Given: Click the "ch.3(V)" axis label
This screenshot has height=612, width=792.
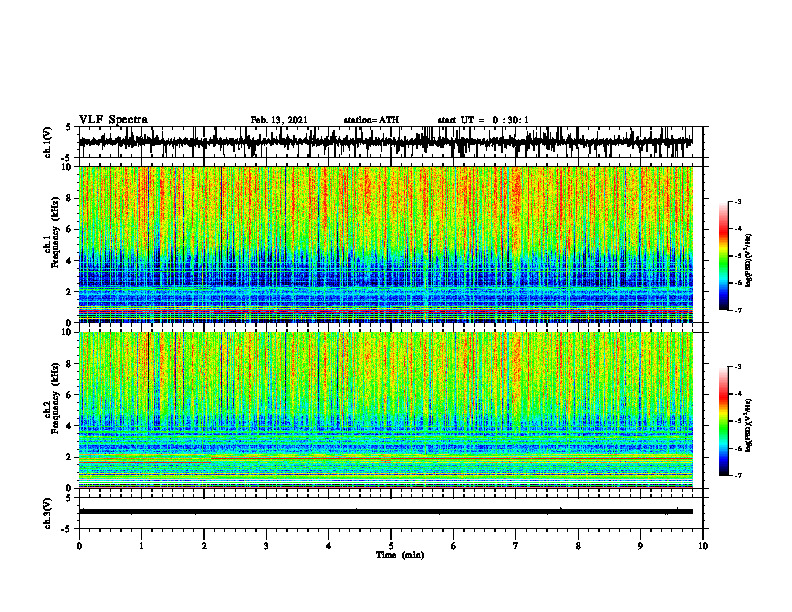Looking at the screenshot, I should [48, 513].
